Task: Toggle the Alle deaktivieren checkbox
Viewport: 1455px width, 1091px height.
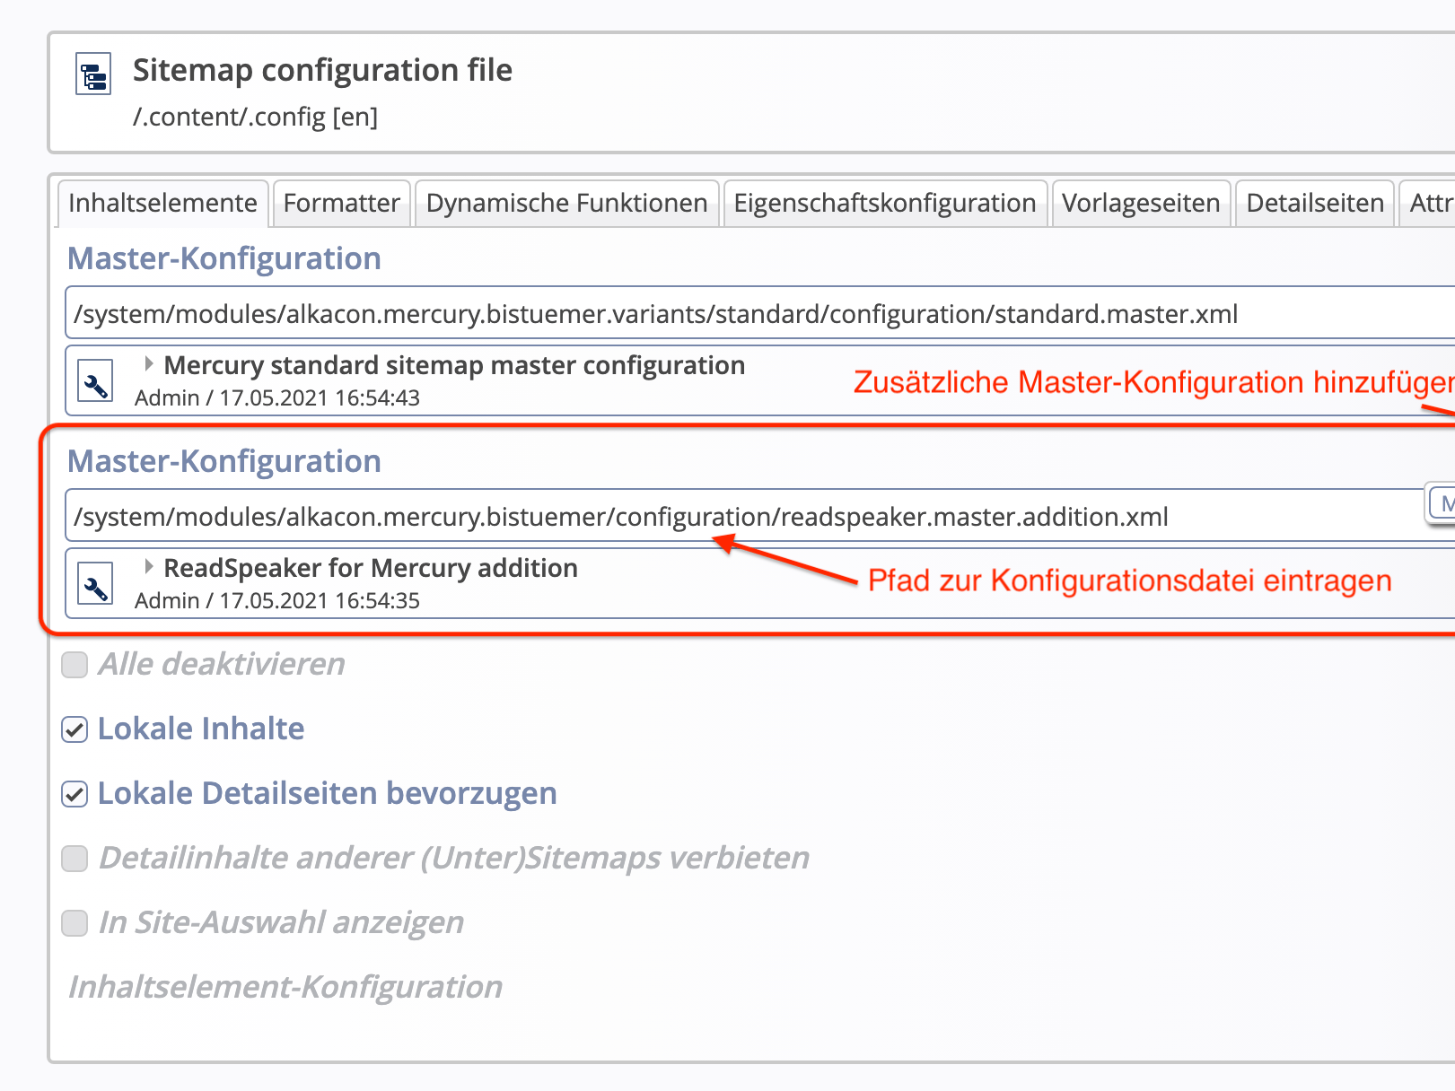Action: coord(74,664)
